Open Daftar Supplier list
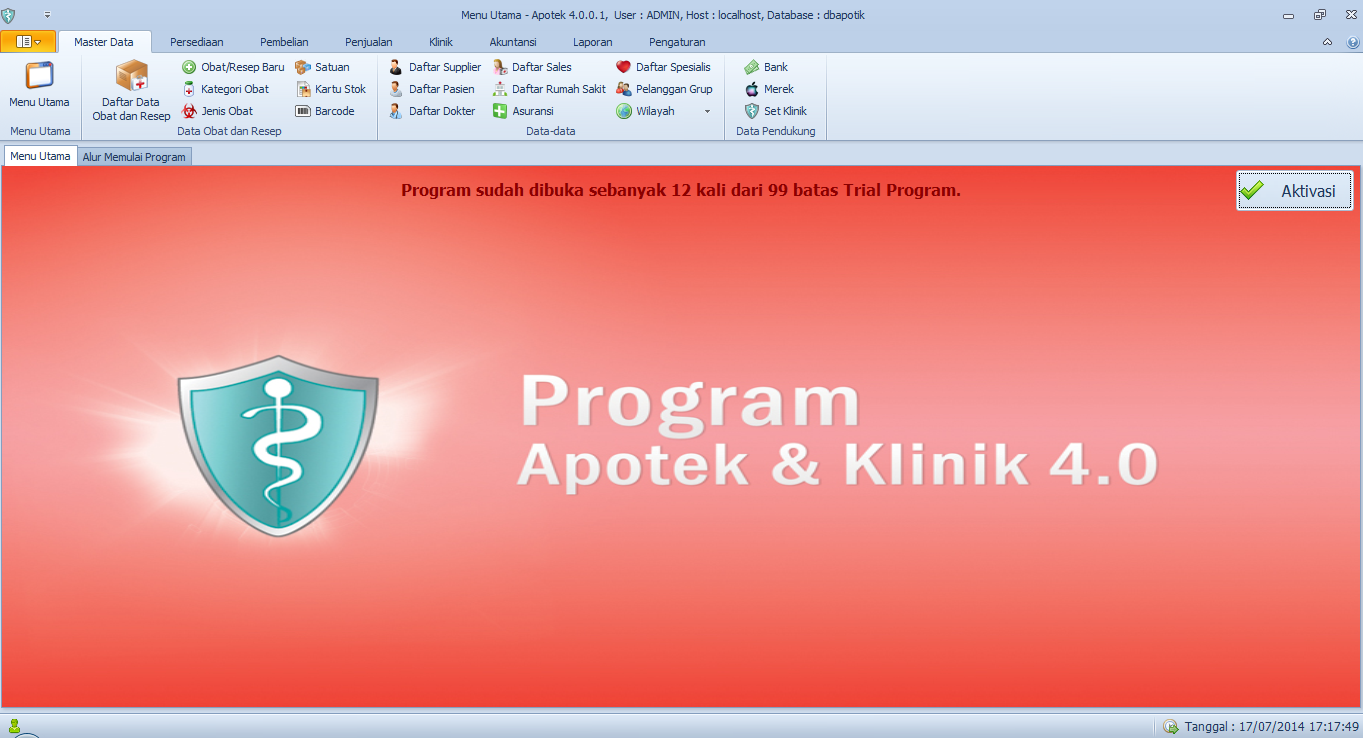The width and height of the screenshot is (1363, 738). click(x=435, y=67)
